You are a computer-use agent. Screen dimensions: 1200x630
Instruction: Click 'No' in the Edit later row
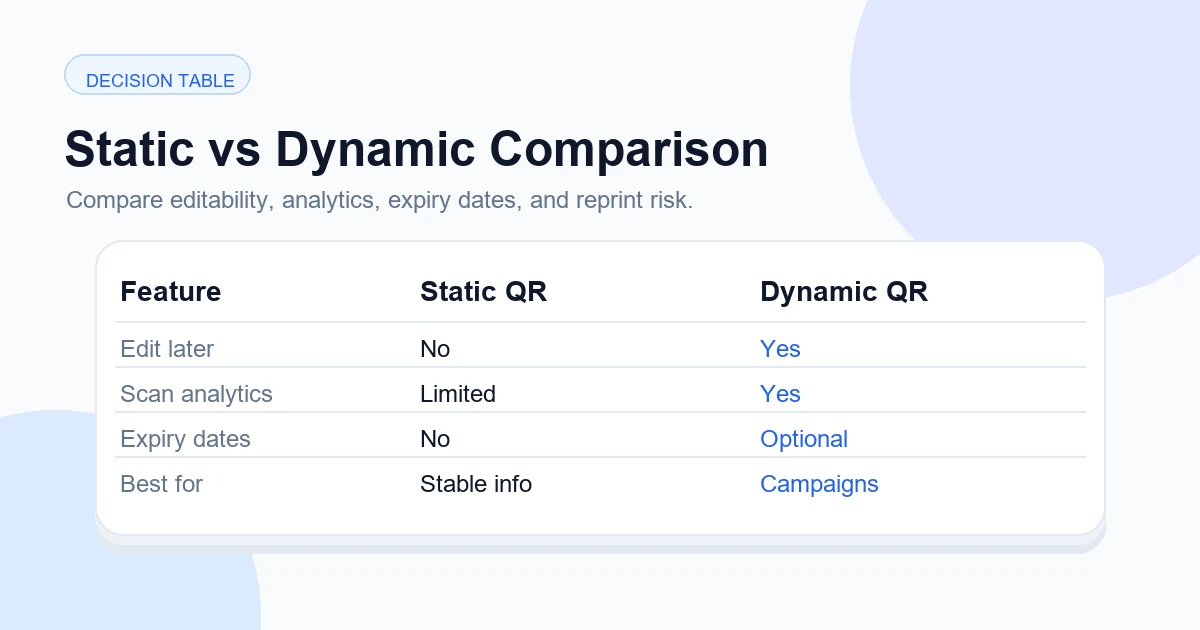coord(435,349)
